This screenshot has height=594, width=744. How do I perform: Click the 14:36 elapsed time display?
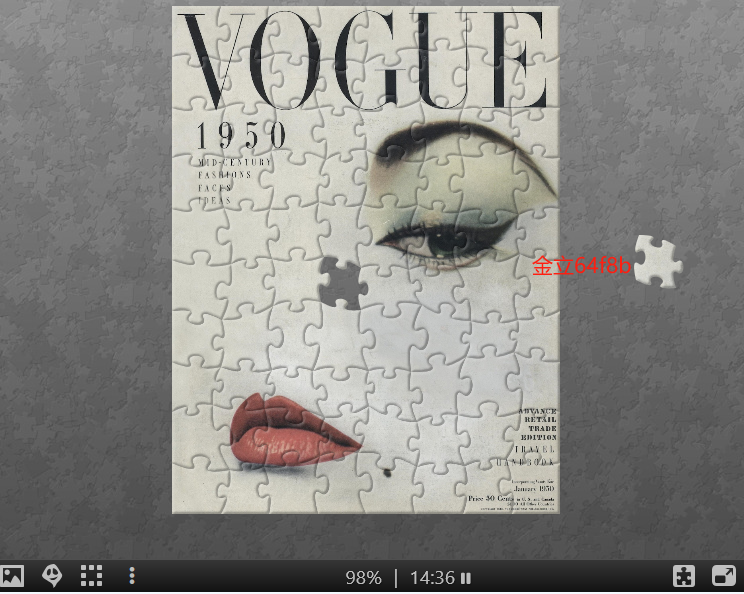(432, 578)
